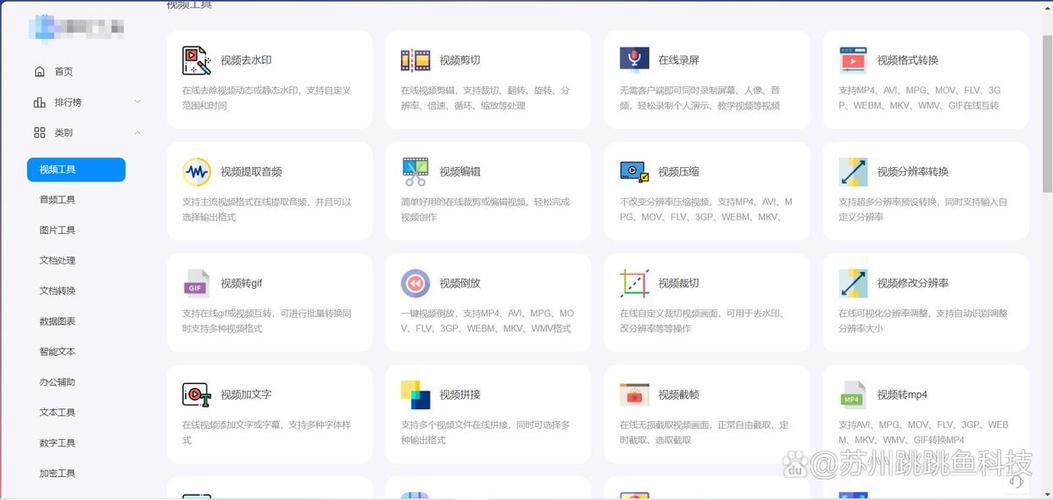Viewport: 1053px width, 500px height.
Task: Open 智能文本 category
Action: (58, 352)
